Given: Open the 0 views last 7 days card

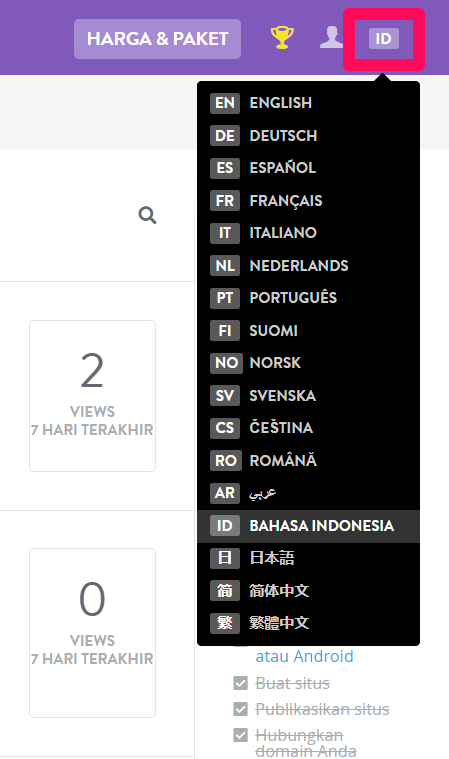Looking at the screenshot, I should coord(92,633).
